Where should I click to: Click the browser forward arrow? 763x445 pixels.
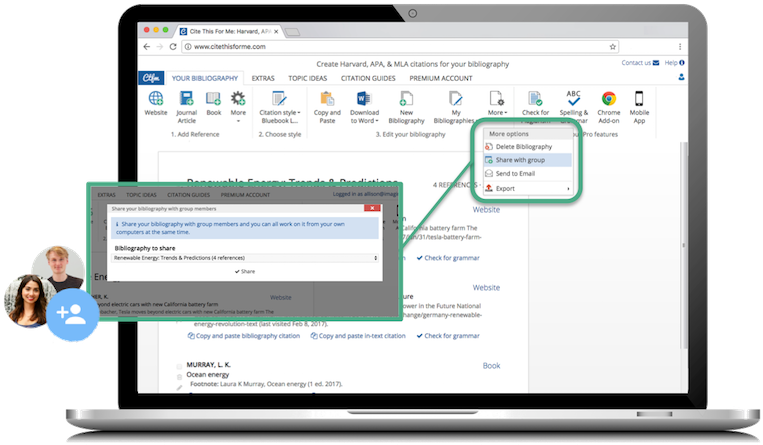[160, 47]
